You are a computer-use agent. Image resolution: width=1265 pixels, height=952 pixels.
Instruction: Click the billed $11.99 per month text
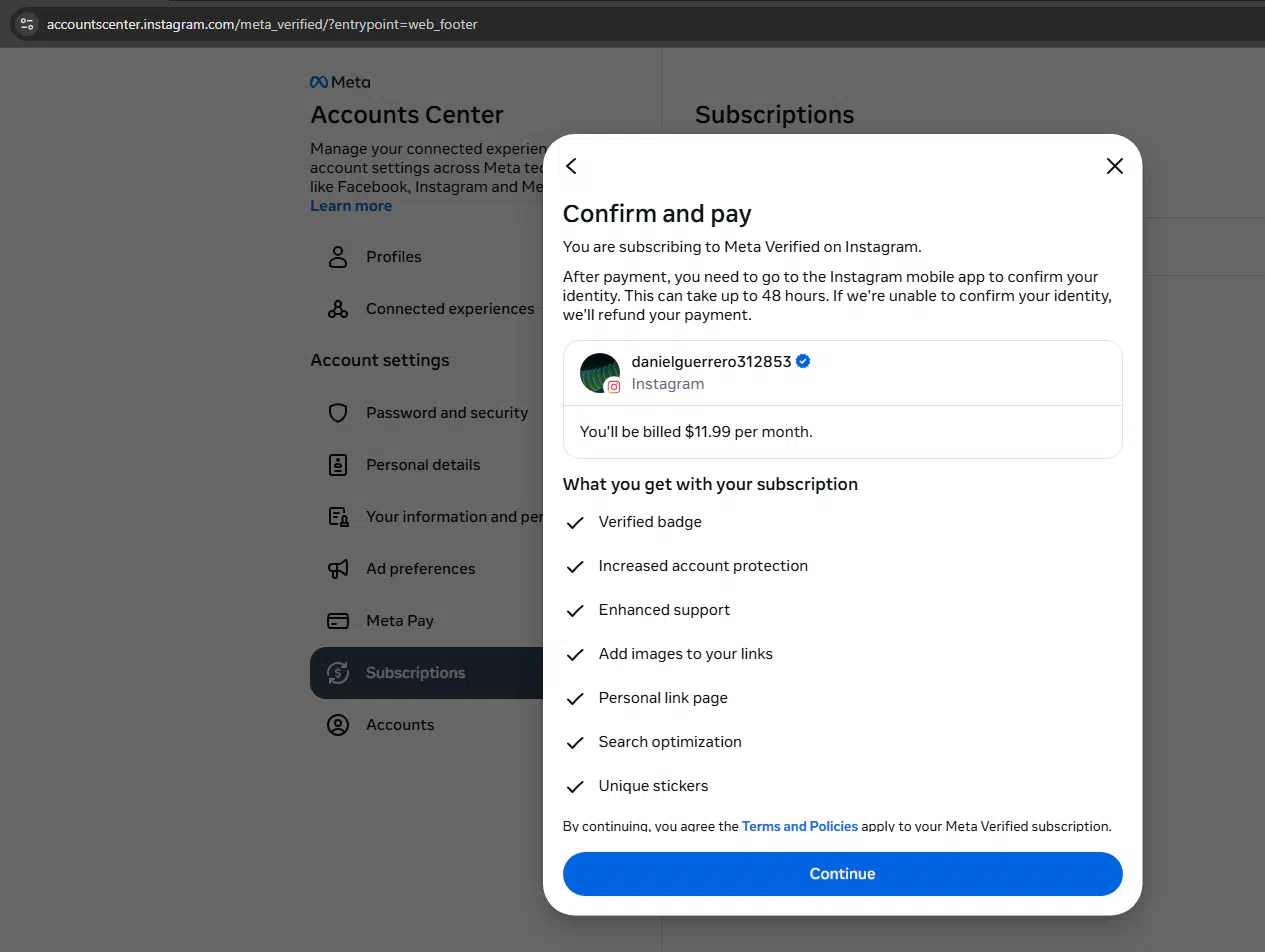coord(696,432)
